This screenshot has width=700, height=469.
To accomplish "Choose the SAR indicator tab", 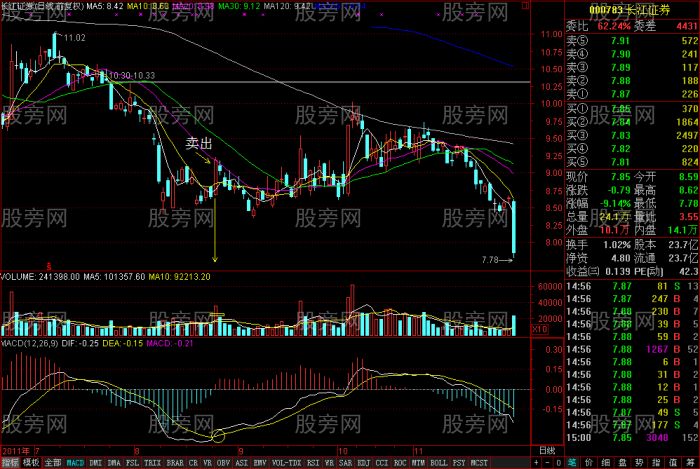I will [346, 463].
